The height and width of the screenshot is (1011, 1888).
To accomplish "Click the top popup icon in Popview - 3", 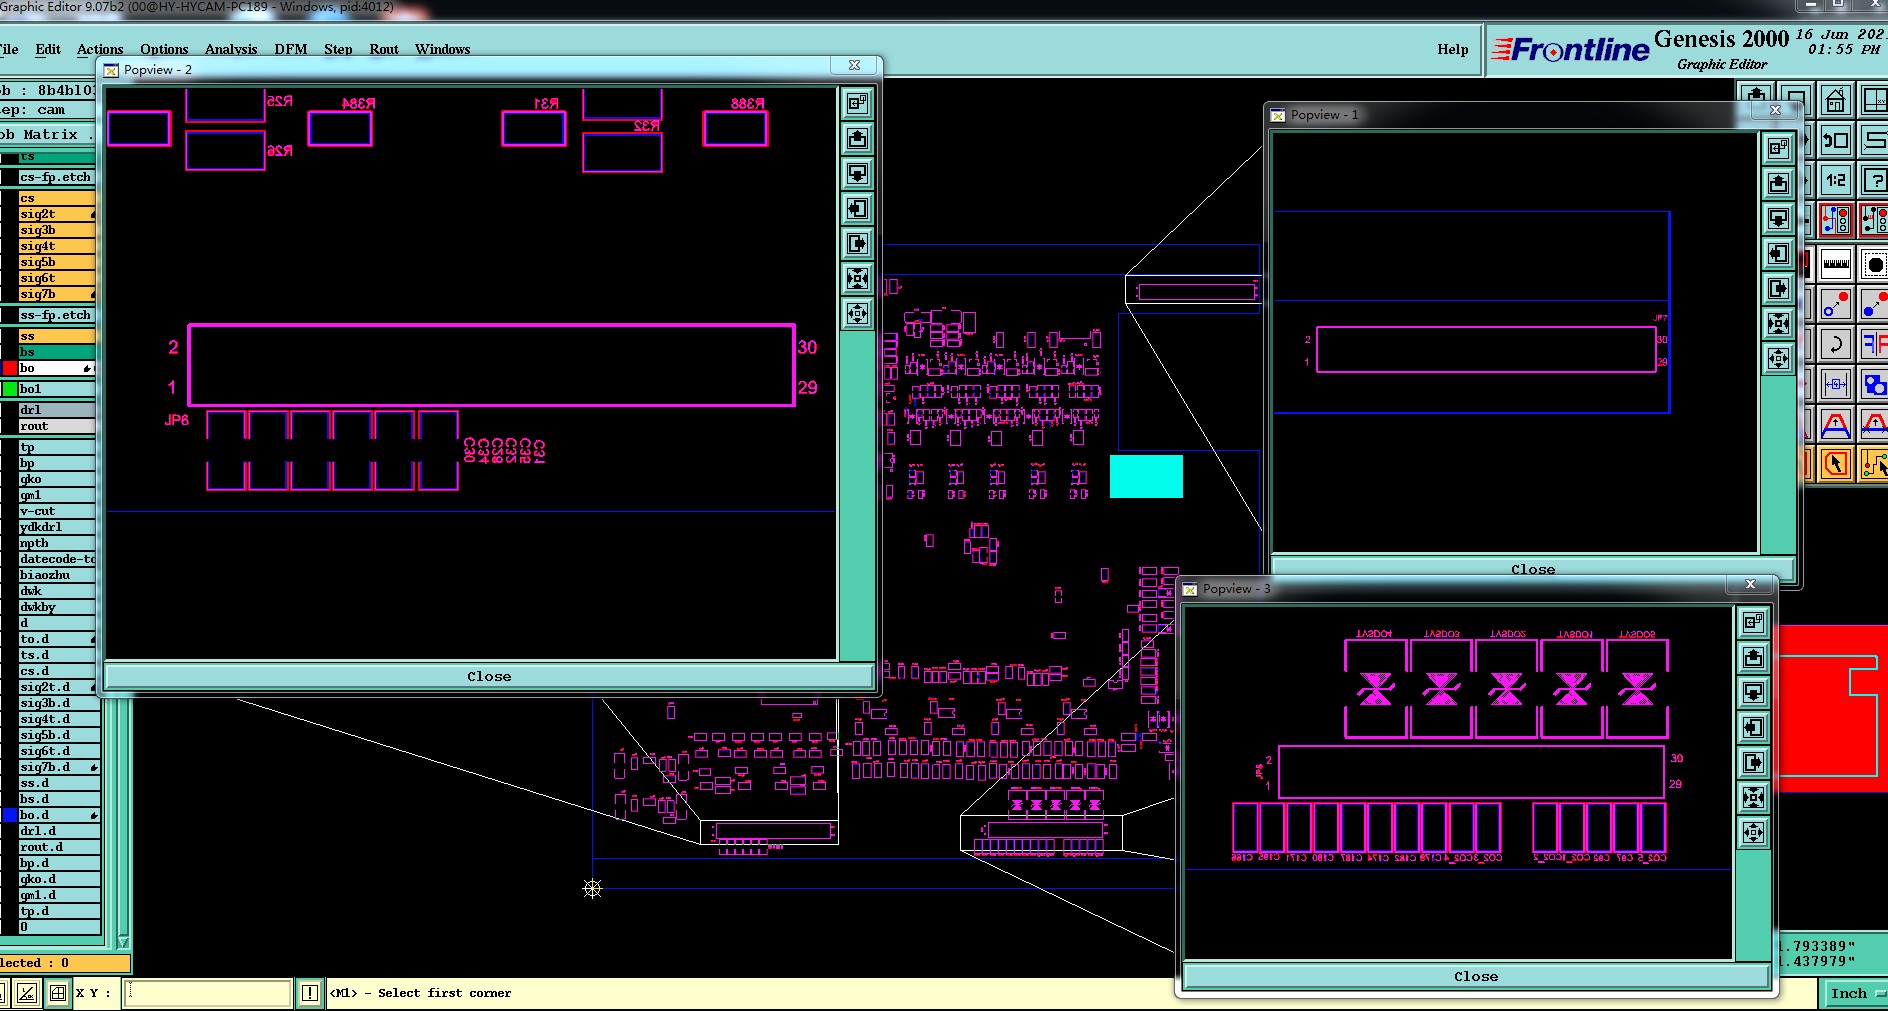I will point(1753,622).
